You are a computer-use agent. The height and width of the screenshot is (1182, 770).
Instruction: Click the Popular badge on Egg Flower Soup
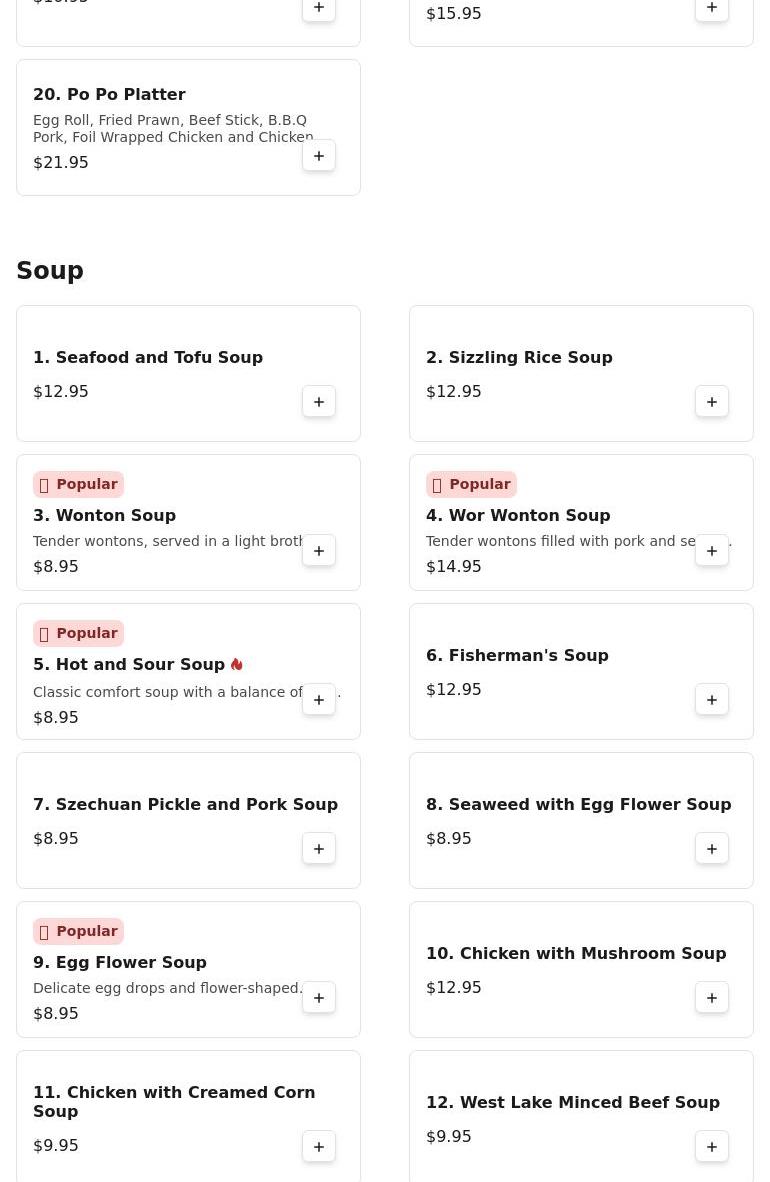click(x=78, y=931)
